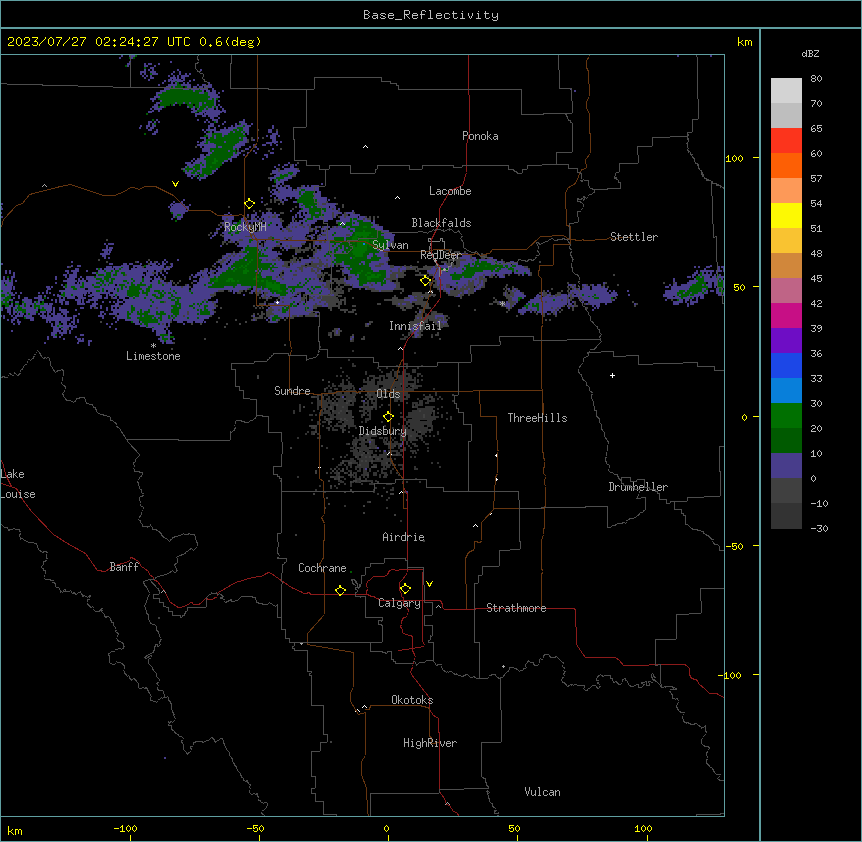The width and height of the screenshot is (862, 842).
Task: Click the magenta legend swatch between 42 and 39
Action: point(786,315)
